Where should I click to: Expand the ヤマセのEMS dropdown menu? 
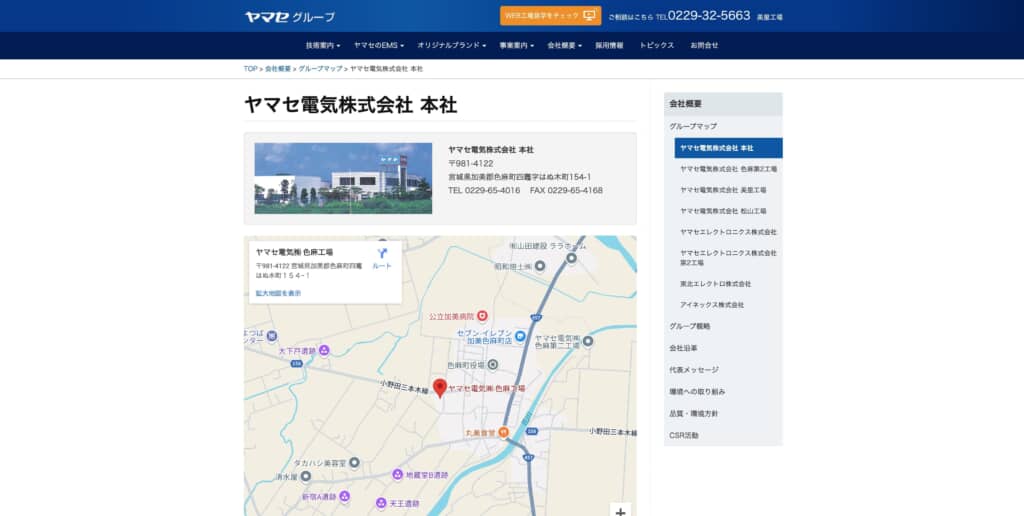coord(379,46)
